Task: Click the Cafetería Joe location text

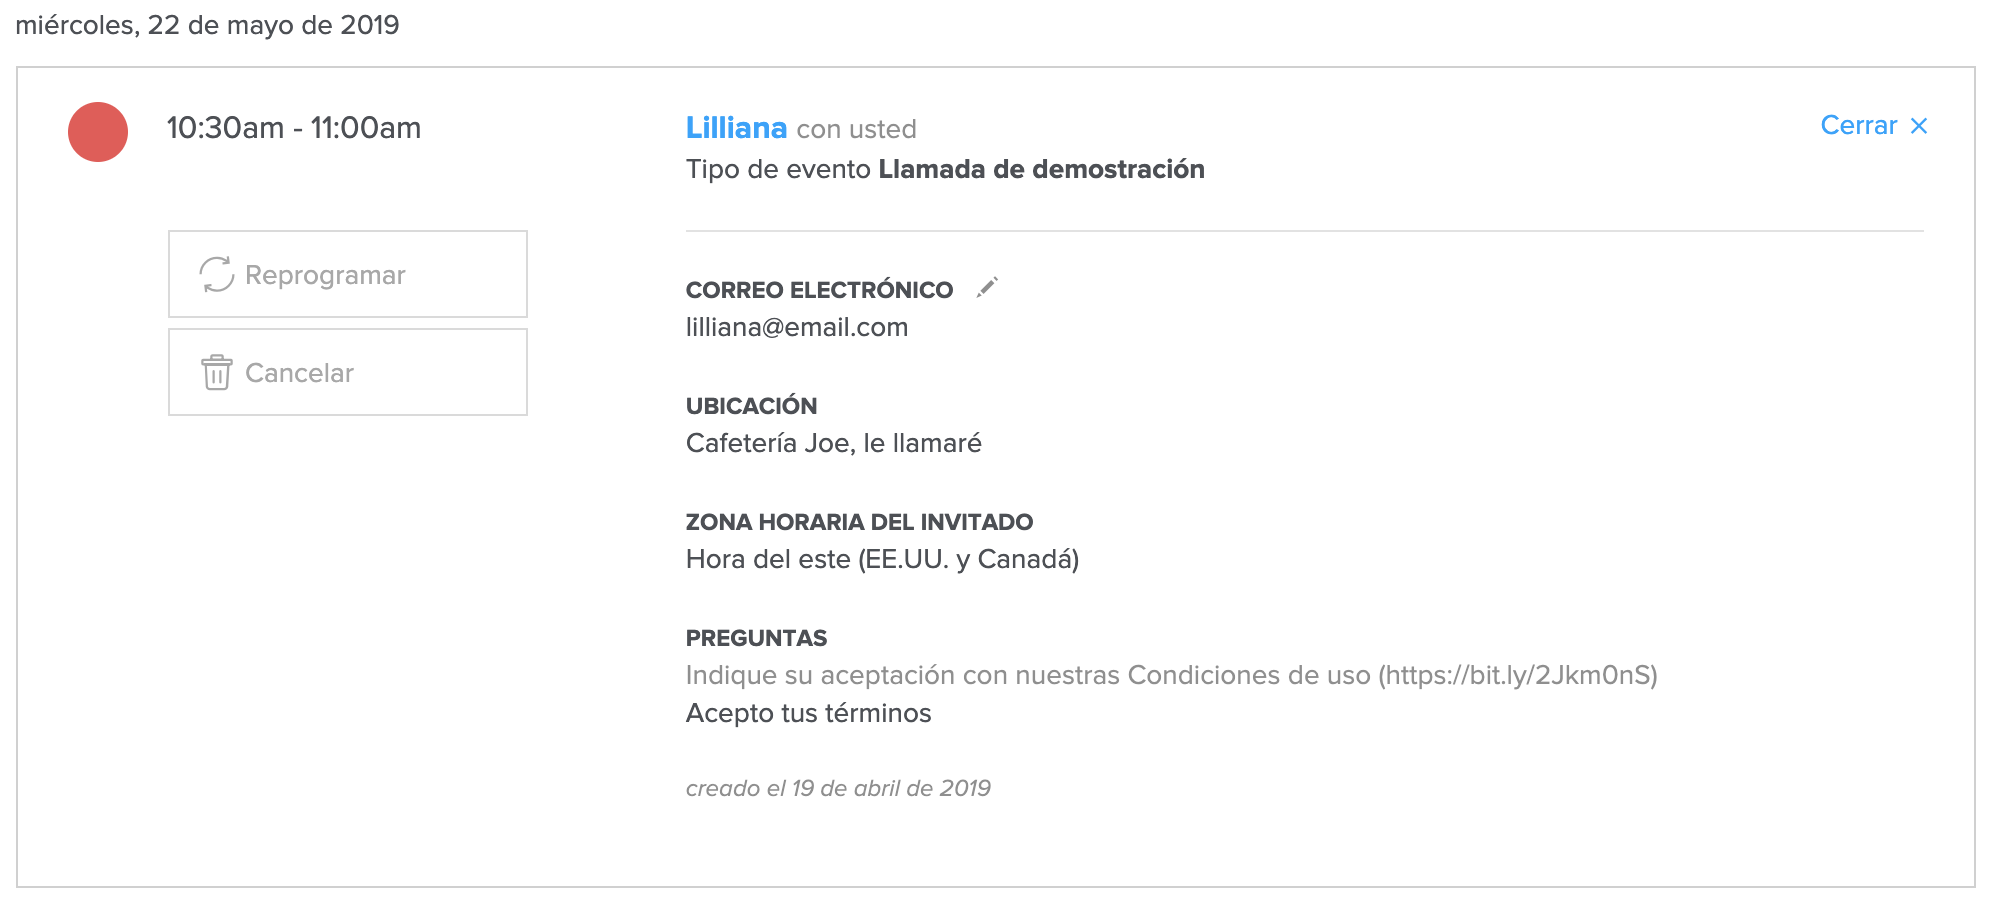Action: (834, 443)
